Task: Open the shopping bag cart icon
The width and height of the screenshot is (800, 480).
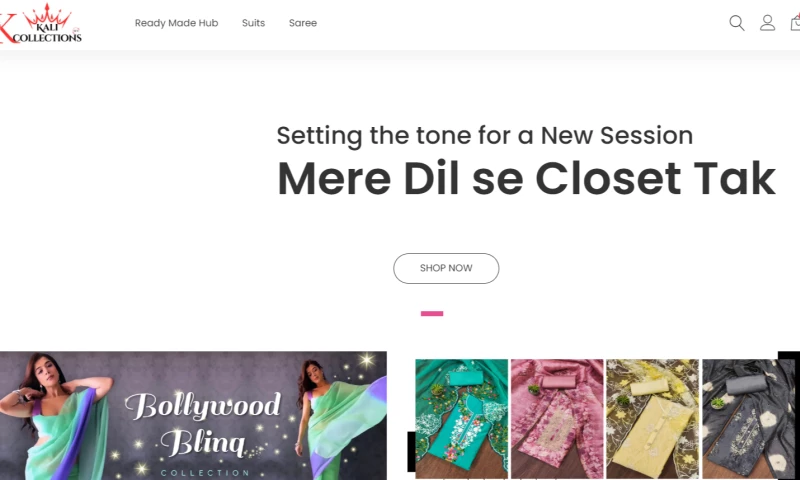Action: pos(795,23)
